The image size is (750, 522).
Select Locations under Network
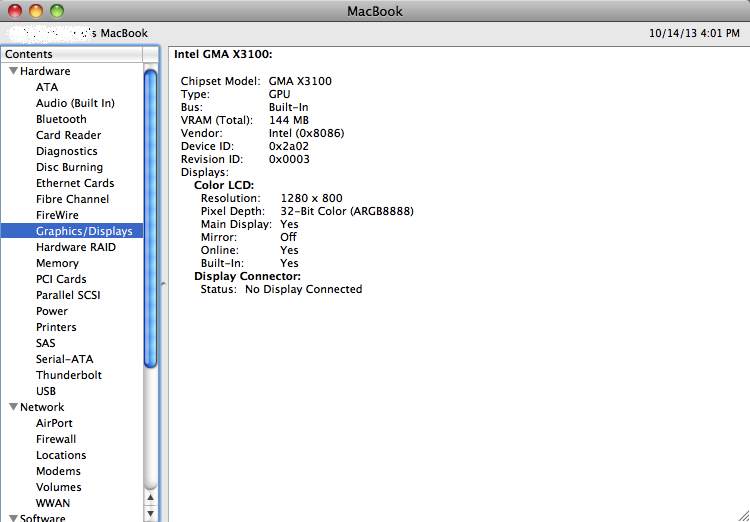click(x=61, y=455)
